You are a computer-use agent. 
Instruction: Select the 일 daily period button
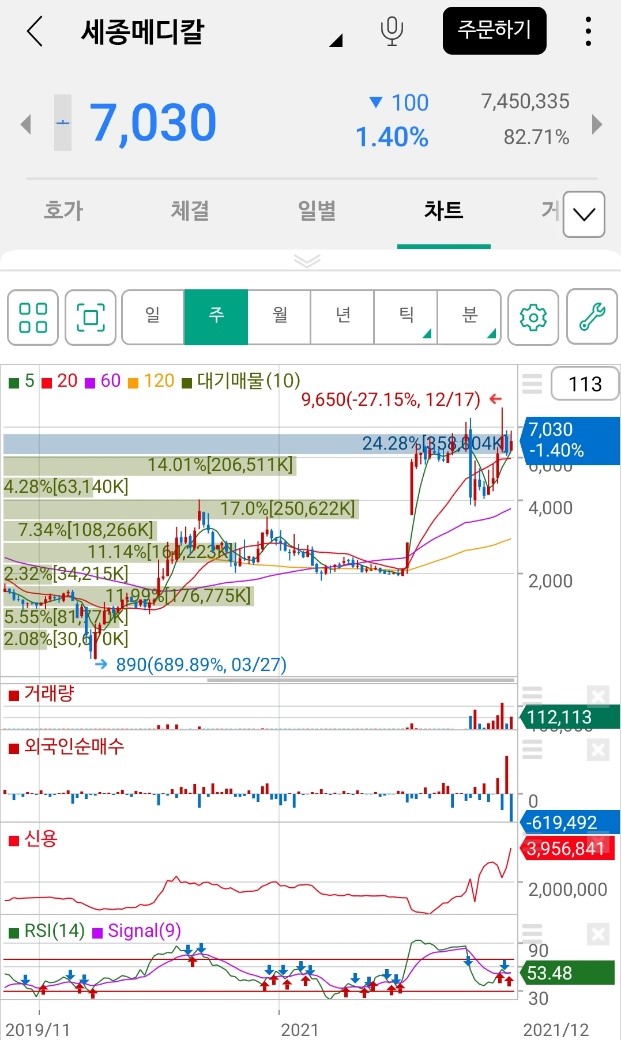click(x=153, y=317)
